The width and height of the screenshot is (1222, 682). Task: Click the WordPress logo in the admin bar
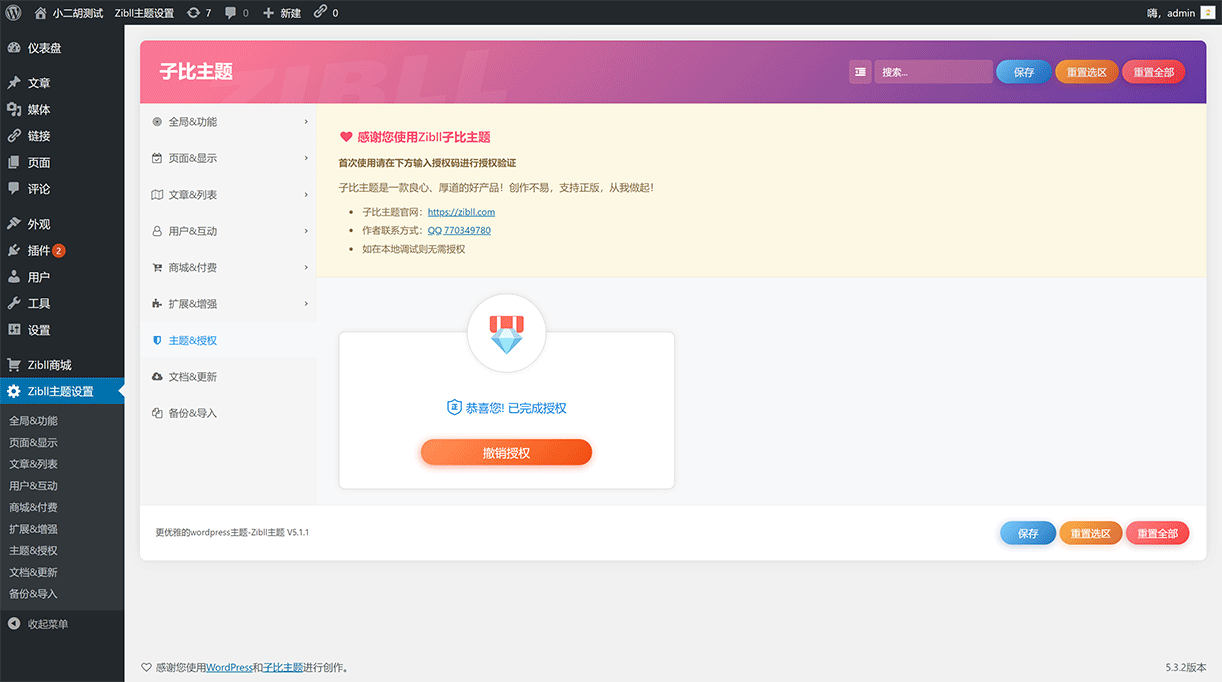point(14,13)
